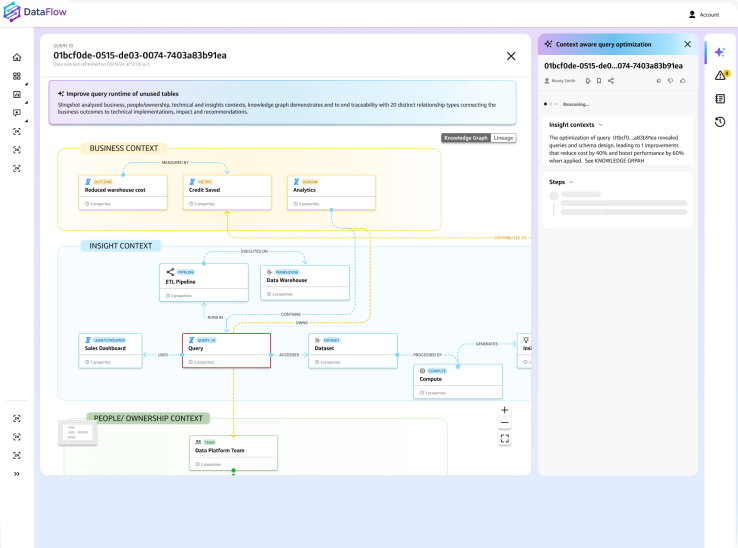738x548 pixels.
Task: Click the INSIGHT CONTEXT label
Action: pos(120,246)
